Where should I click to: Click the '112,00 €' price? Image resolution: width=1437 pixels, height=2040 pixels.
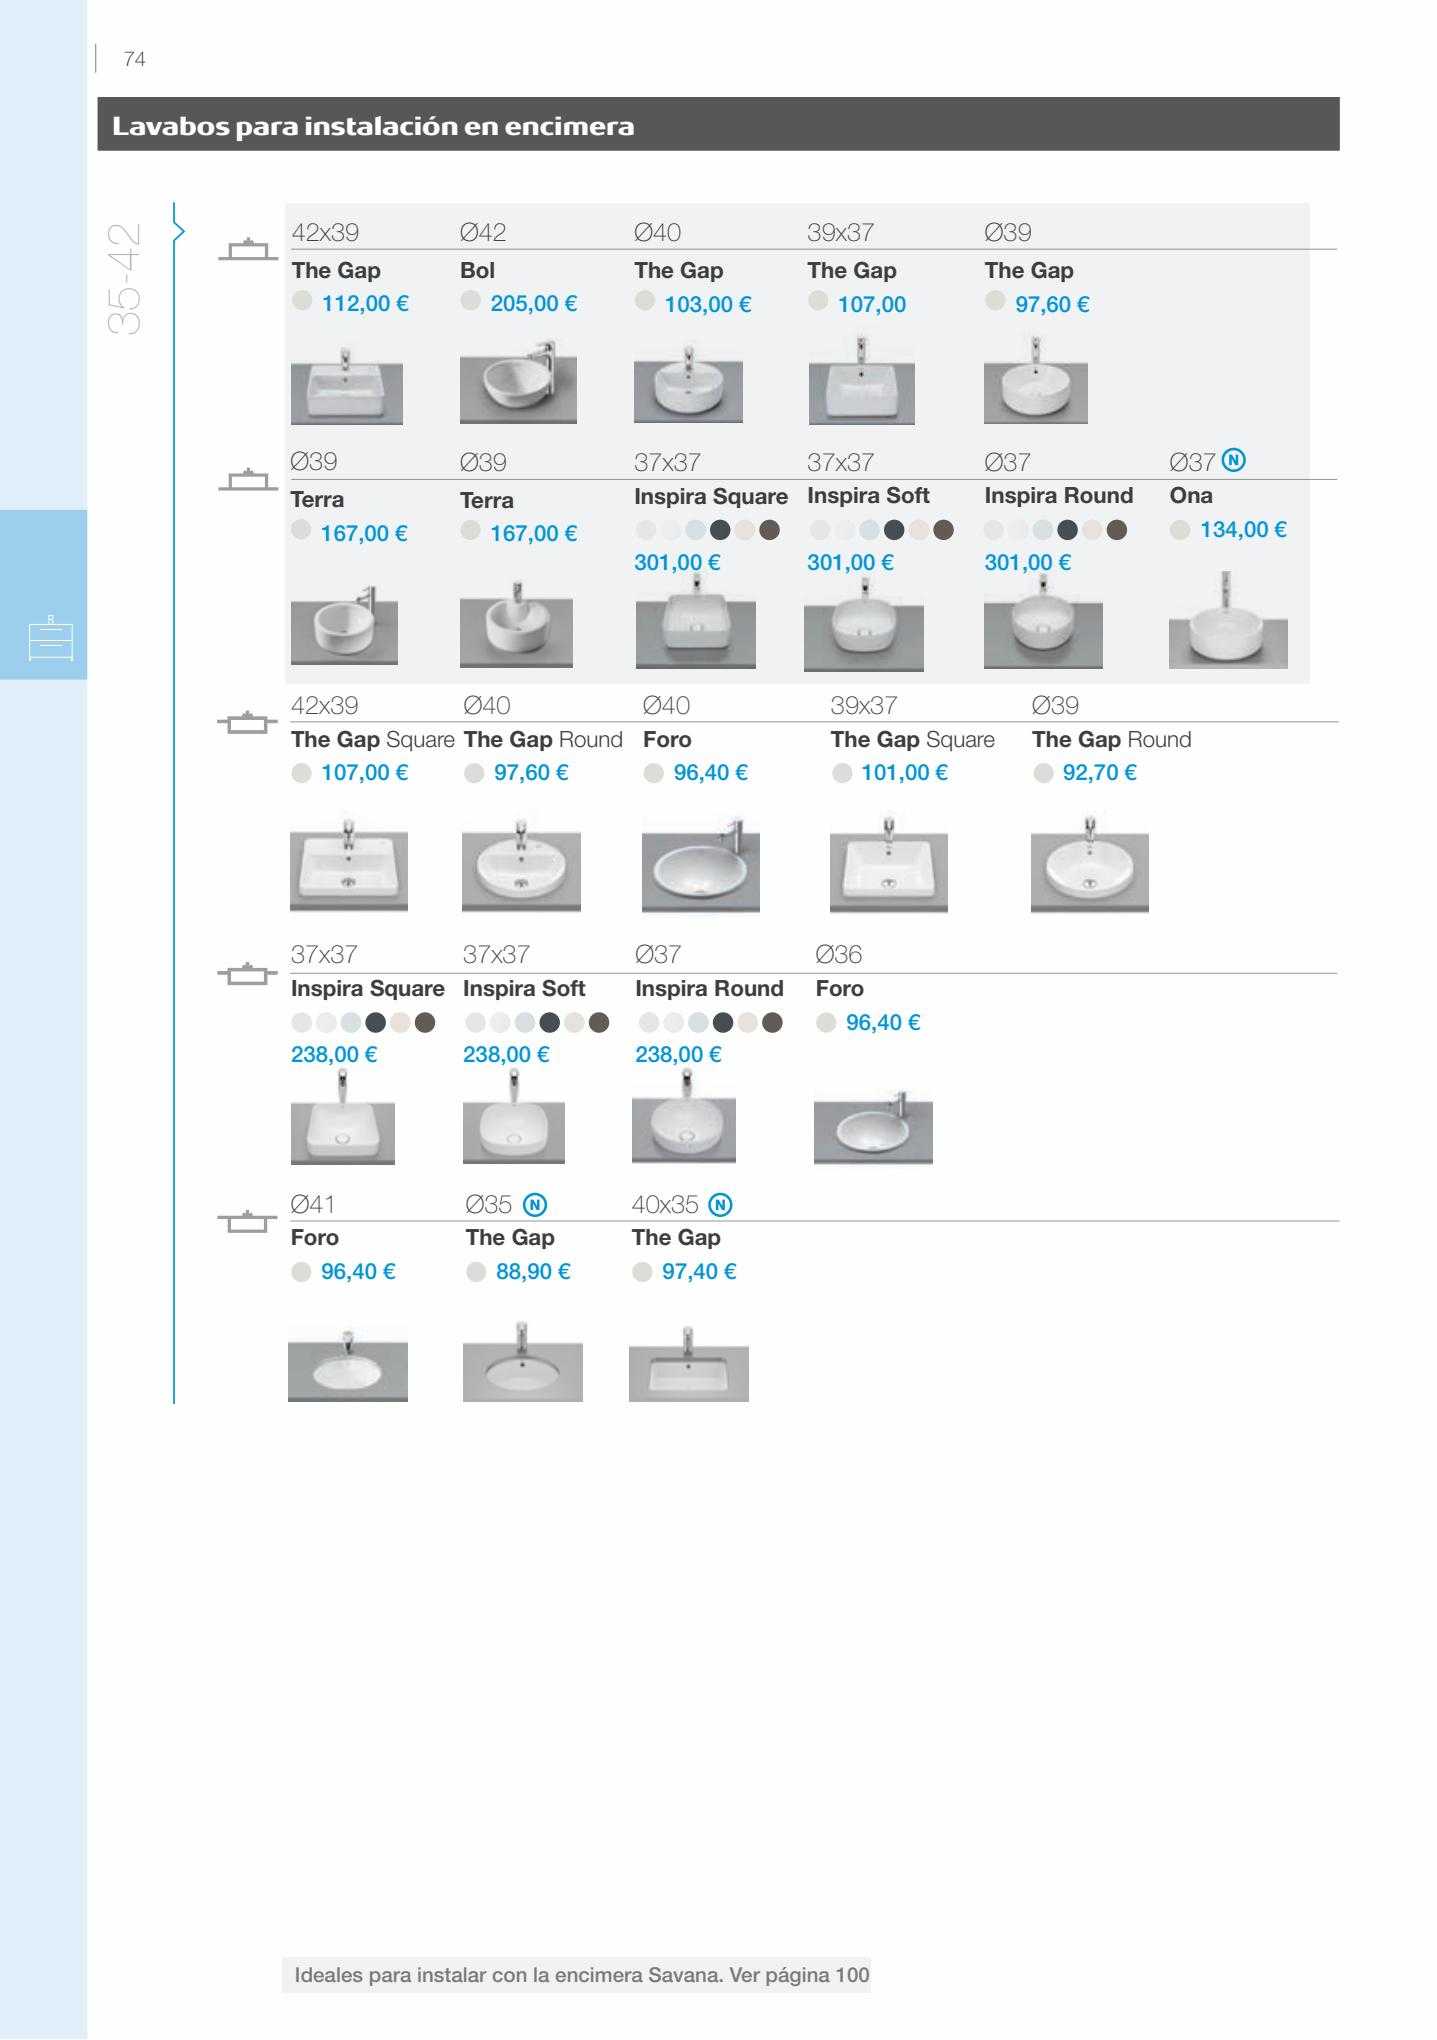[365, 303]
